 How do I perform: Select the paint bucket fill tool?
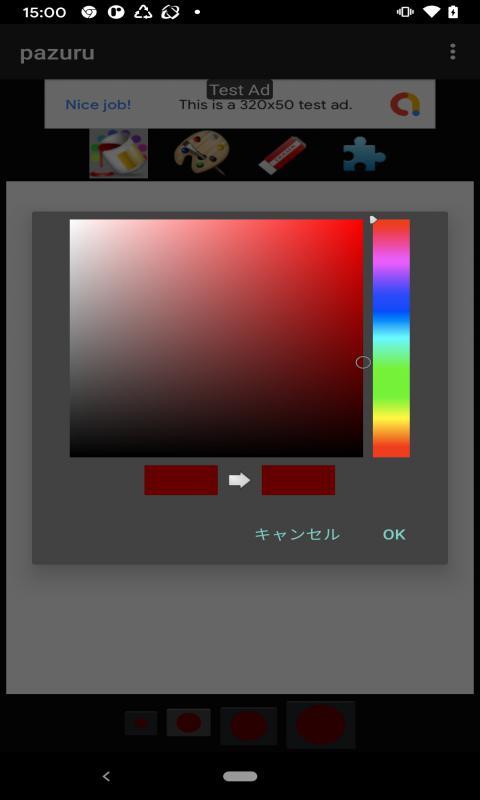(118, 154)
